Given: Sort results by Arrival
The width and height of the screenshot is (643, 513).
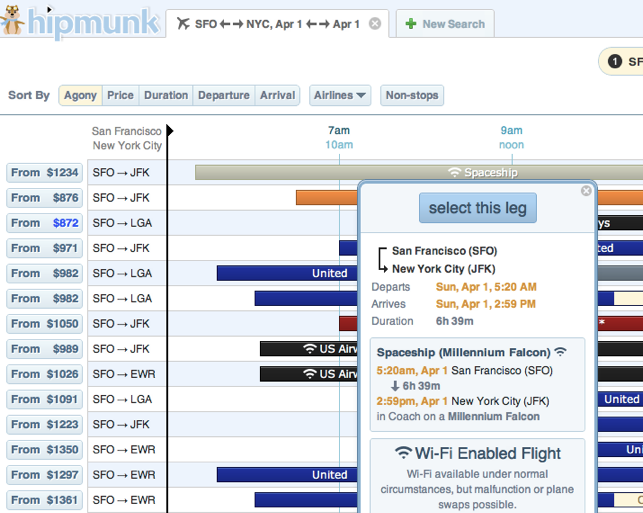Looking at the screenshot, I should [277, 95].
